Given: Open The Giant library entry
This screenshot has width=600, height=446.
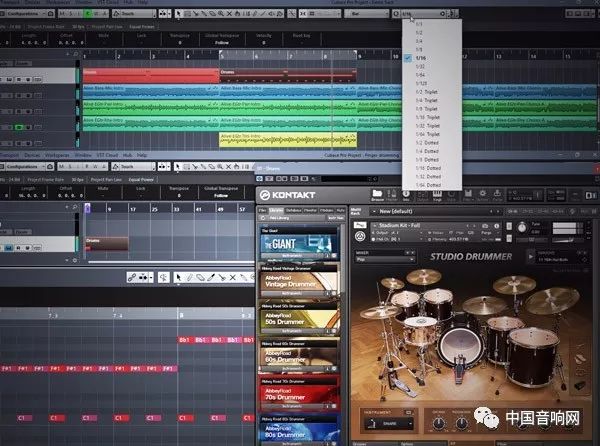Looking at the screenshot, I should click(x=299, y=244).
